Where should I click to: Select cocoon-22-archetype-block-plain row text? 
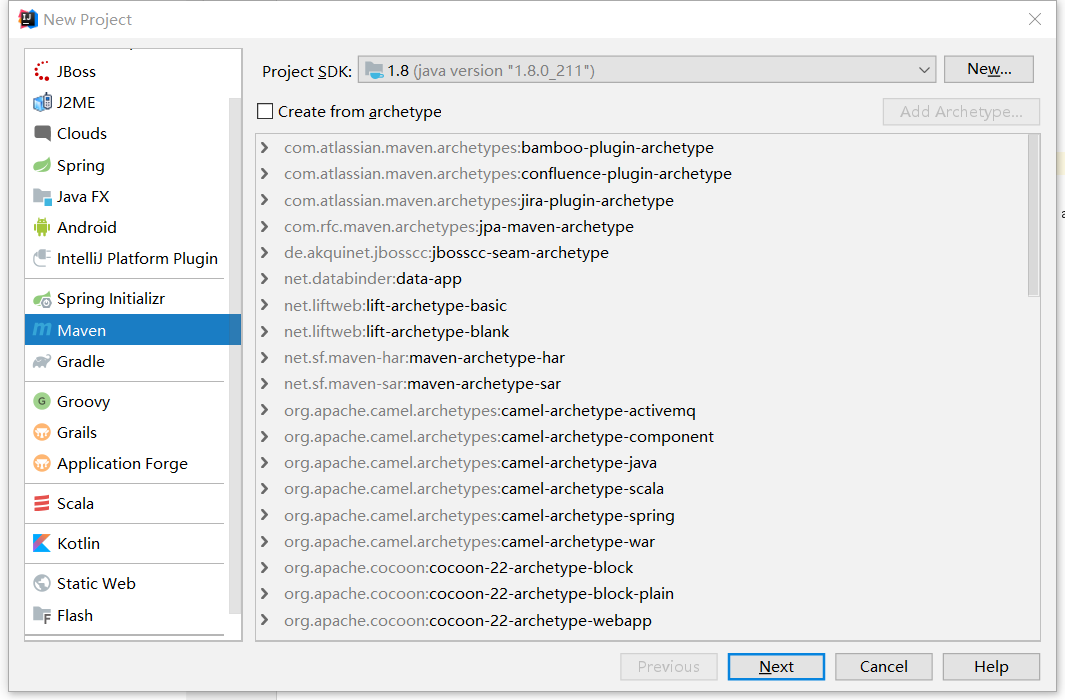[x=479, y=594]
